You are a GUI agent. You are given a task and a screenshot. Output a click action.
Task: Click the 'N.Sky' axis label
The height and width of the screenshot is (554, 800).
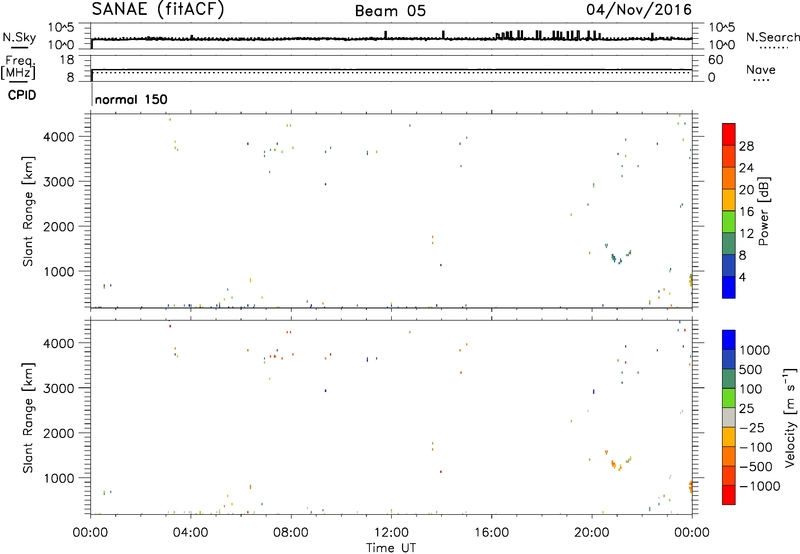pyautogui.click(x=19, y=37)
